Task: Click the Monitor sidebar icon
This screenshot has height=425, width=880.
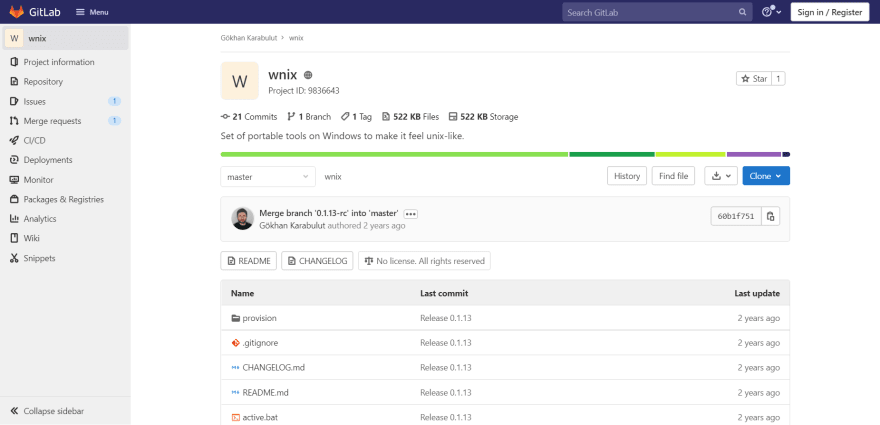Action: [14, 180]
